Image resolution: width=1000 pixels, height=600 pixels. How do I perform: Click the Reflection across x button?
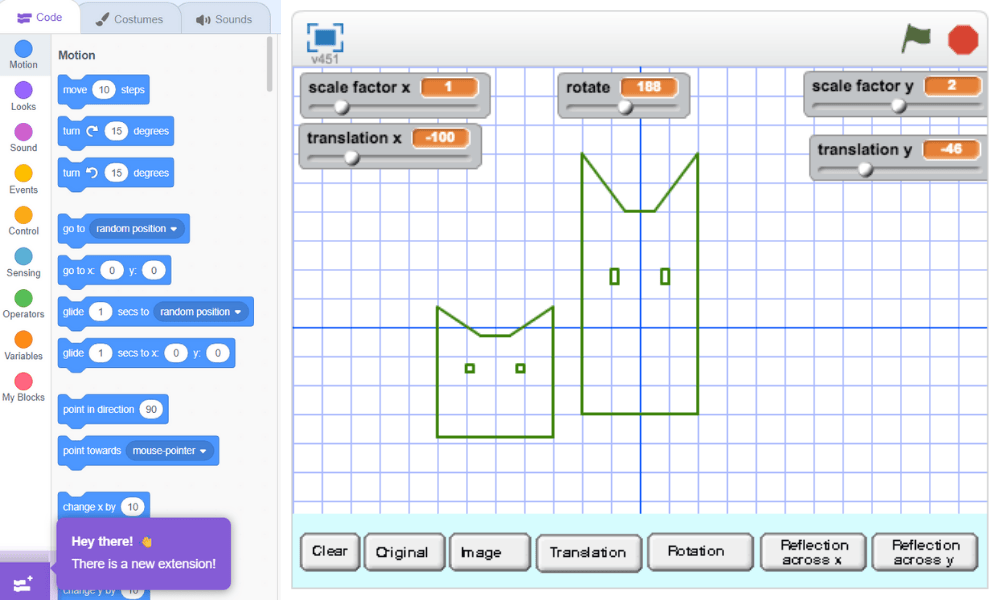click(814, 552)
